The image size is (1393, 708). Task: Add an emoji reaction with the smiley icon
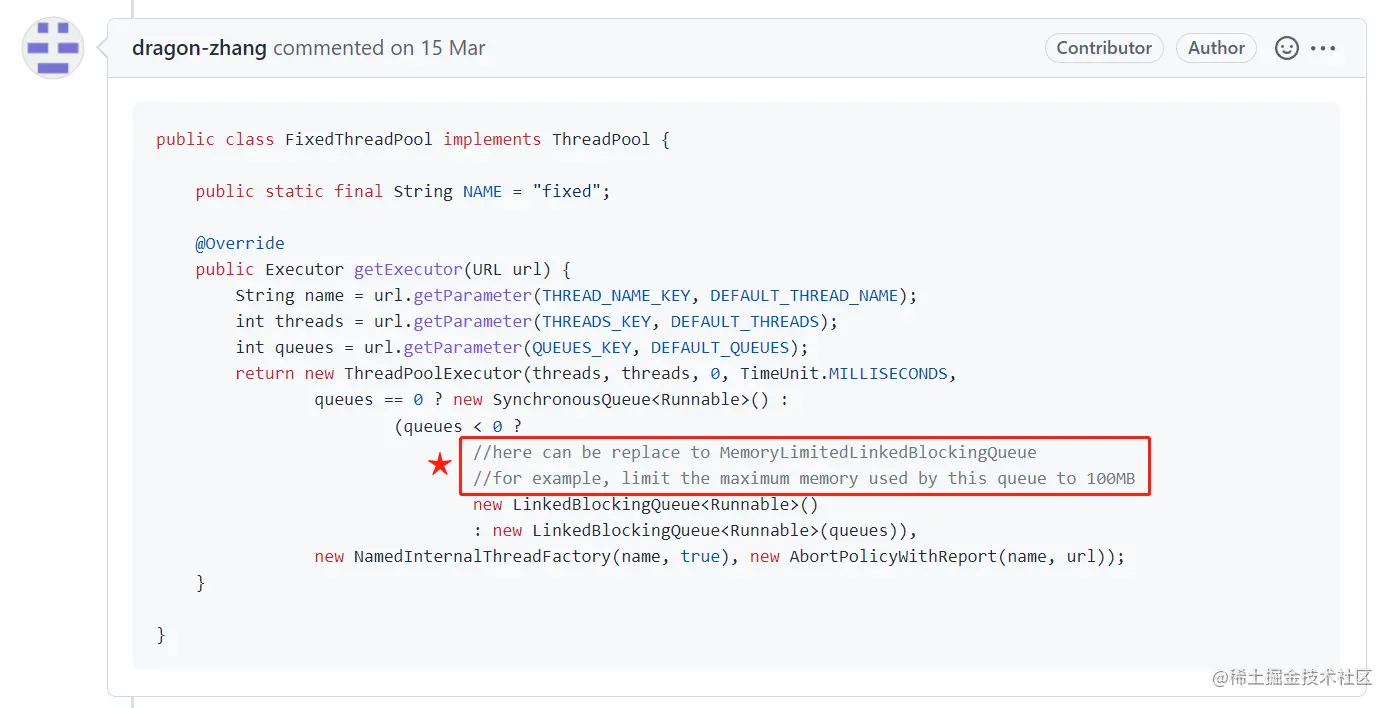1286,48
